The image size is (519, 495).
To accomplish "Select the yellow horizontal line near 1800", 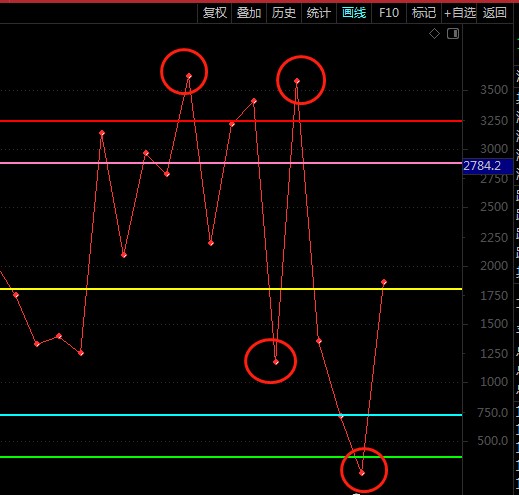I will point(231,289).
